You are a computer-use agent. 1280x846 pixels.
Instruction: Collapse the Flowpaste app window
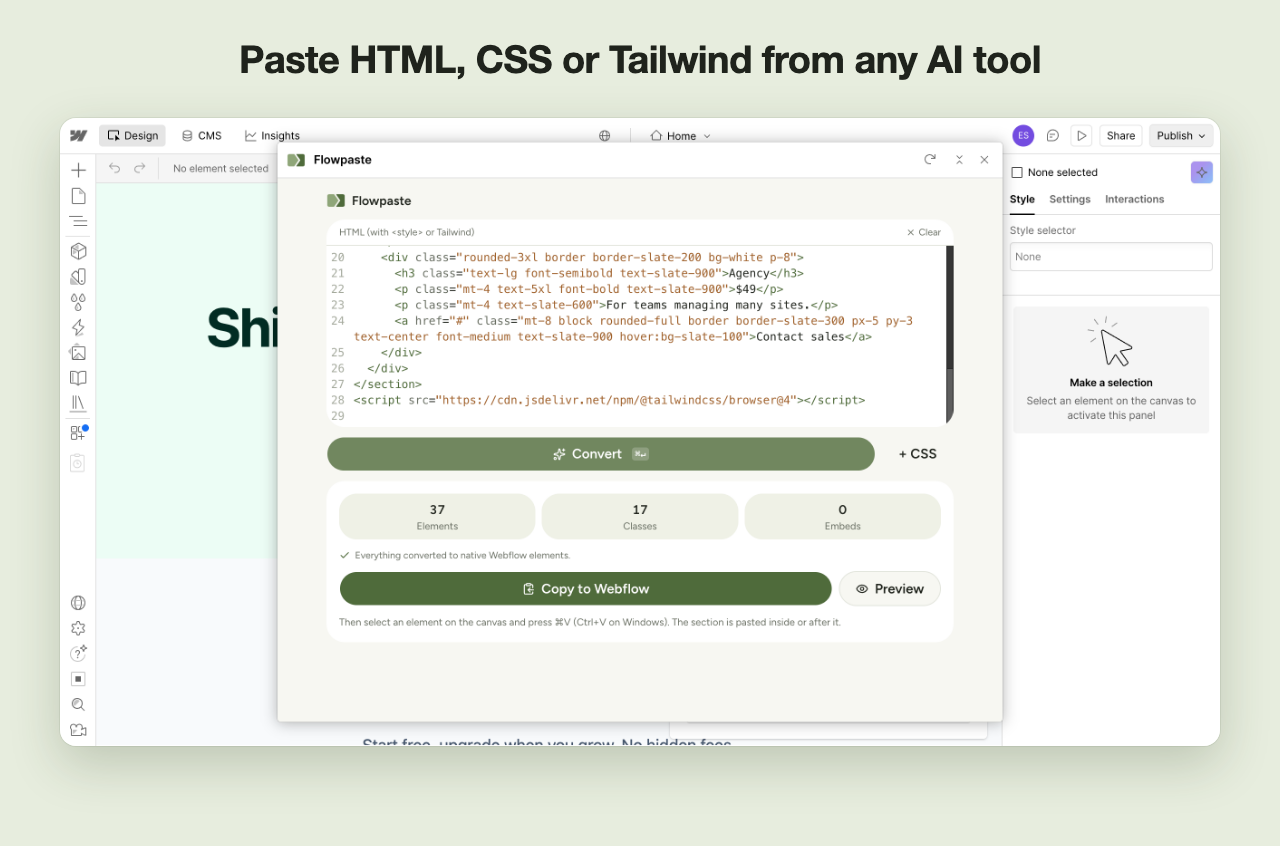click(x=959, y=160)
